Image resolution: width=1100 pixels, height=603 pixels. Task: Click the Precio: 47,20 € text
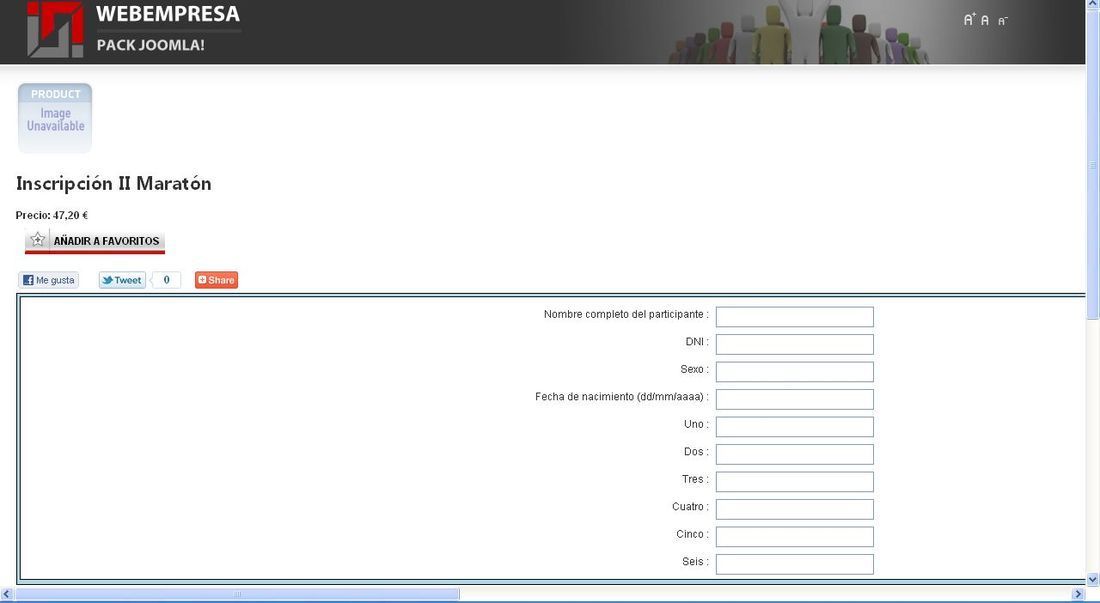pos(52,215)
